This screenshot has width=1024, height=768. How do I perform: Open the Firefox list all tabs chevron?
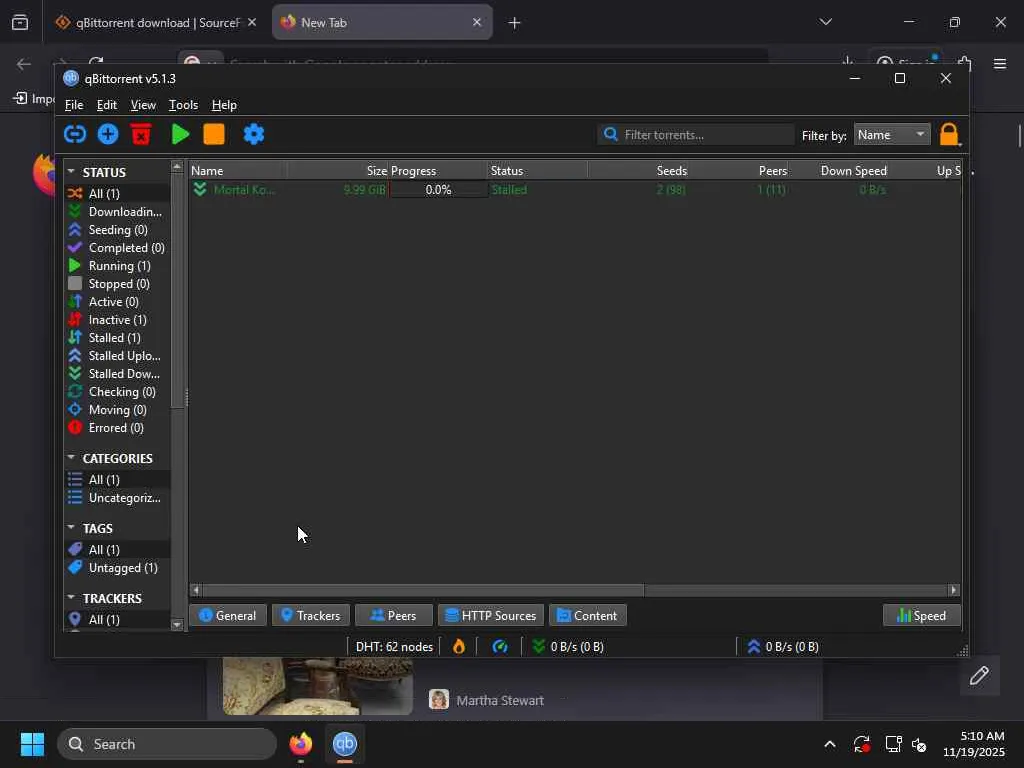tap(825, 22)
